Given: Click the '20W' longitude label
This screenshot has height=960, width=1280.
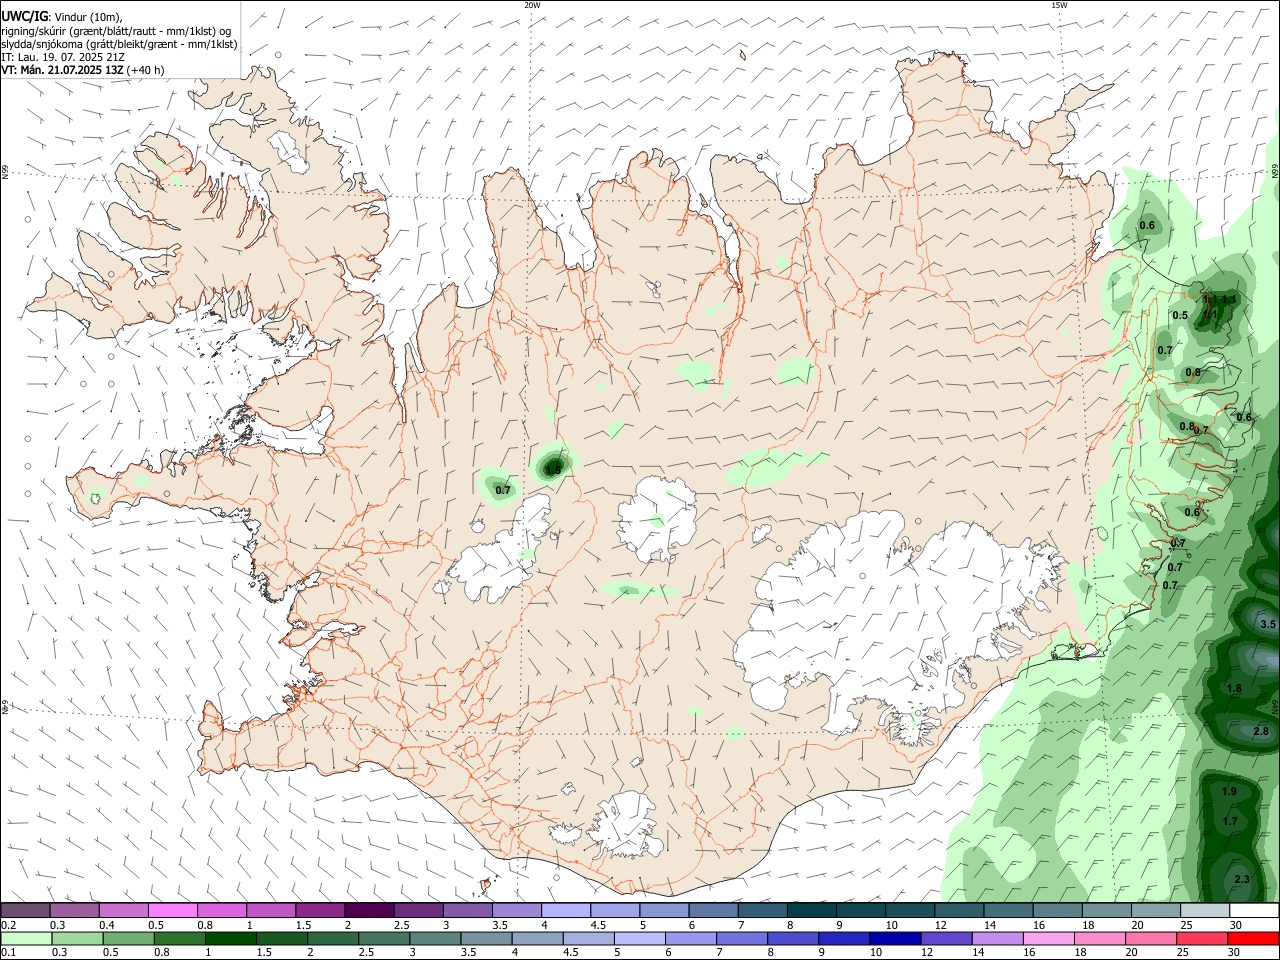Looking at the screenshot, I should (532, 5).
